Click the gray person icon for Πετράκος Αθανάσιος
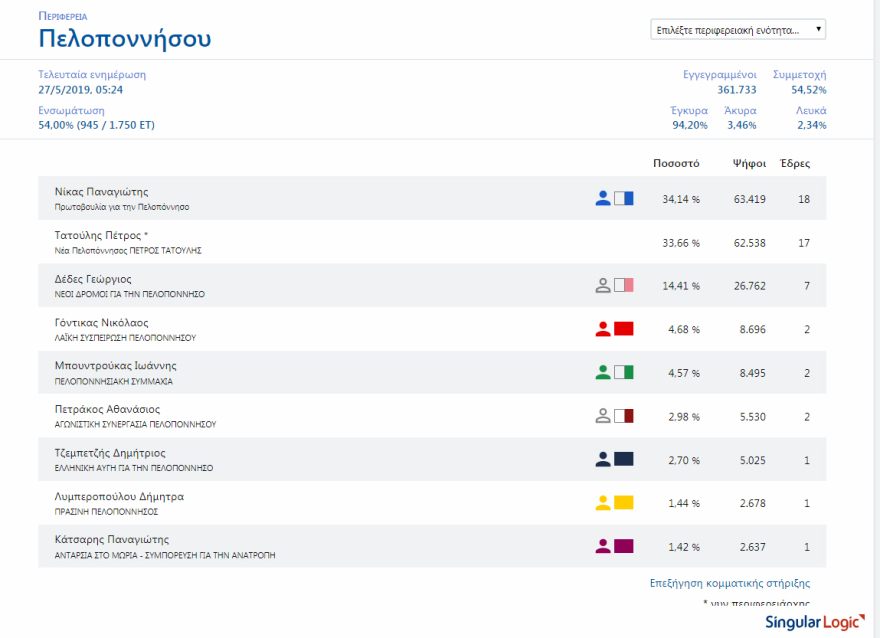Image resolution: width=880 pixels, height=638 pixels. (x=602, y=416)
